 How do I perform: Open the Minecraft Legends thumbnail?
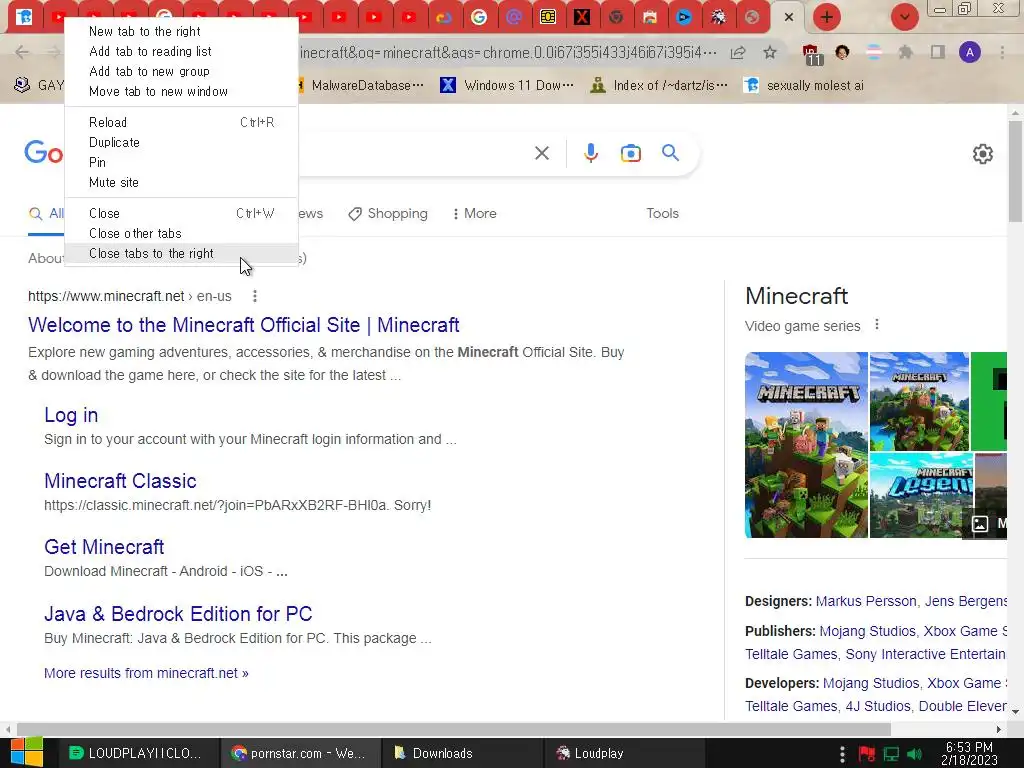921,495
